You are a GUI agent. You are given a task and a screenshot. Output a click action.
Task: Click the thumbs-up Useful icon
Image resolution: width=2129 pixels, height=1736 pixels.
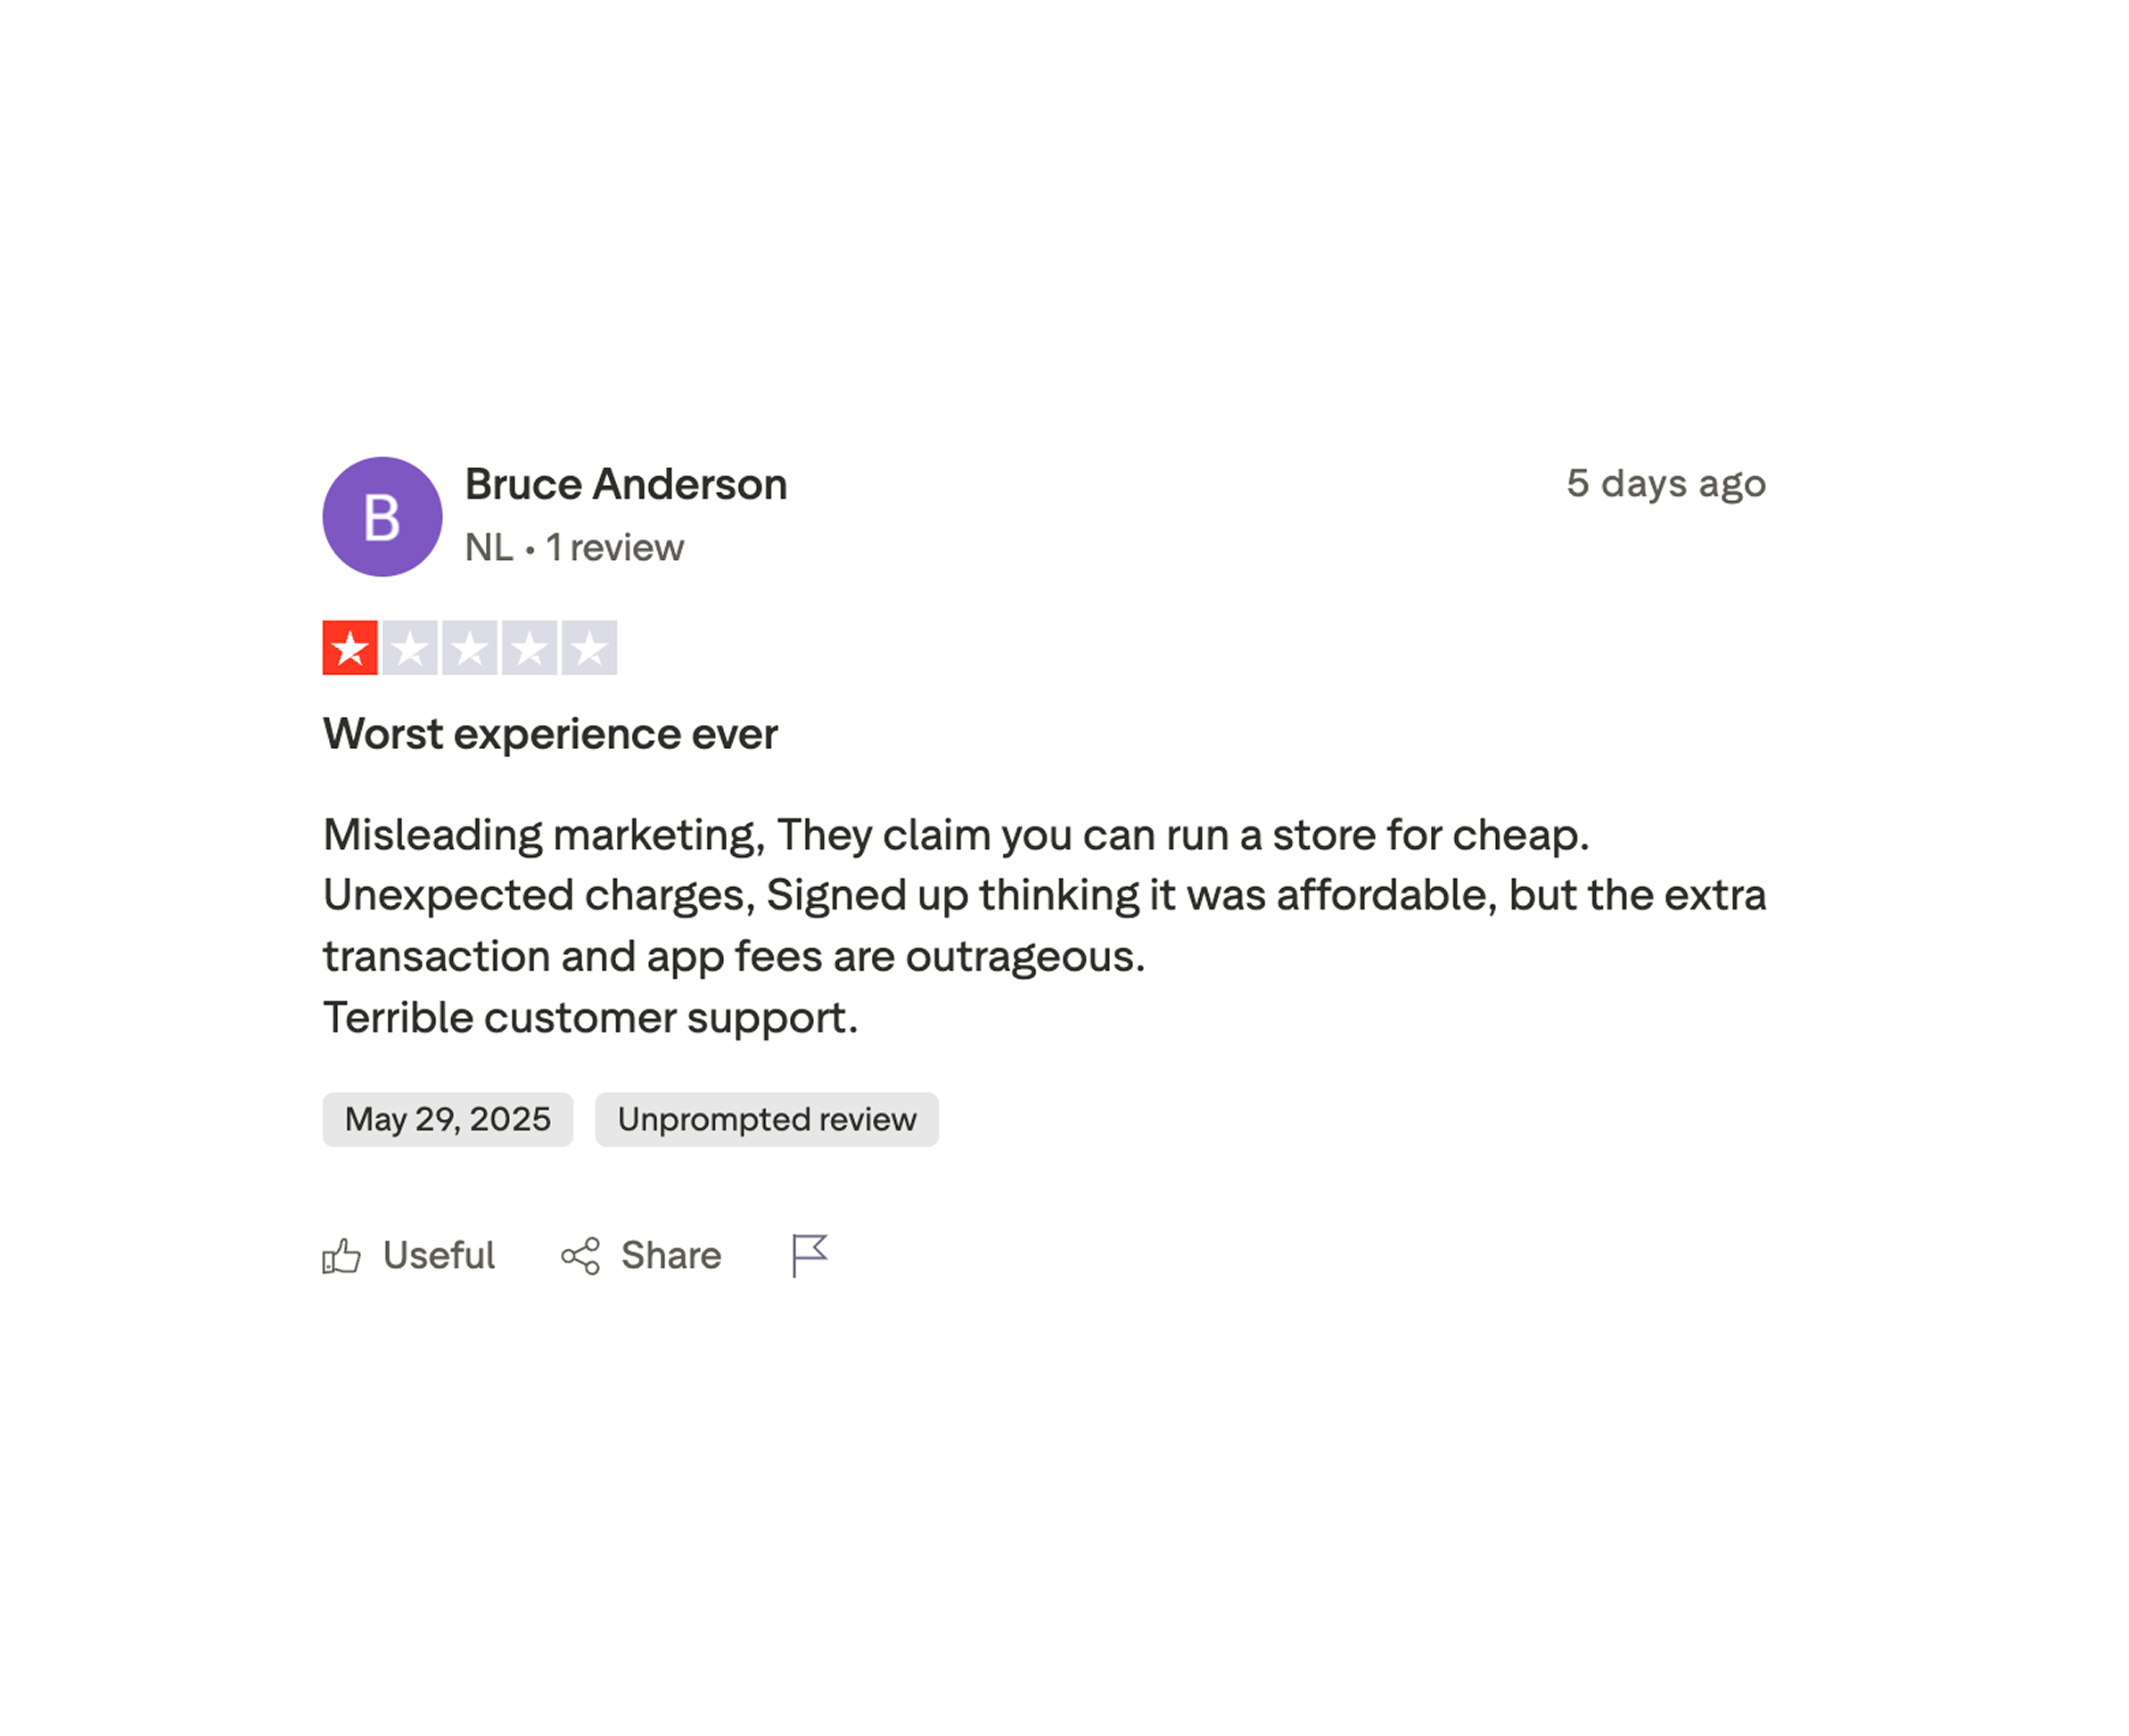(x=341, y=1256)
